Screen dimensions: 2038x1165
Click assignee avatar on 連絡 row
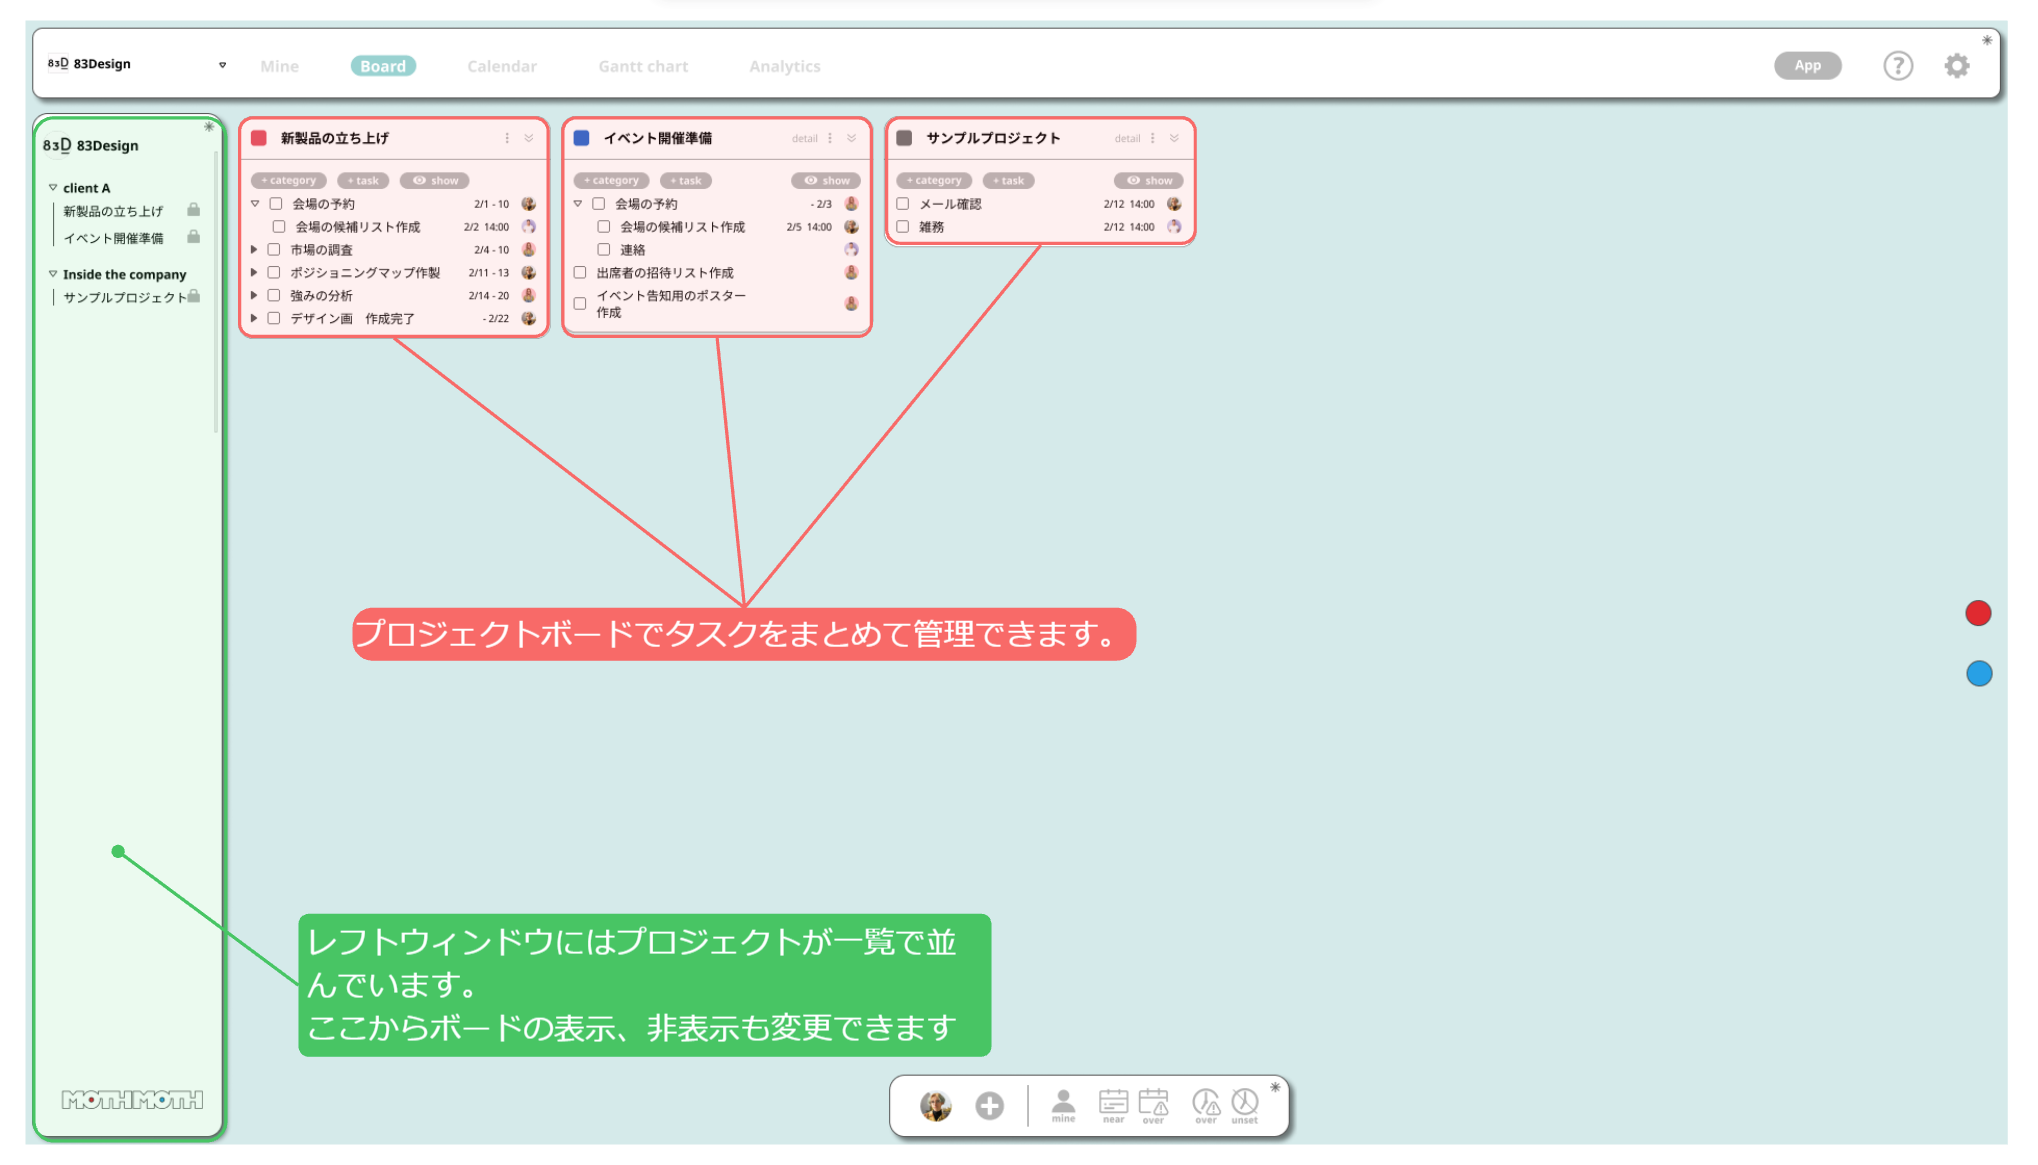(851, 250)
